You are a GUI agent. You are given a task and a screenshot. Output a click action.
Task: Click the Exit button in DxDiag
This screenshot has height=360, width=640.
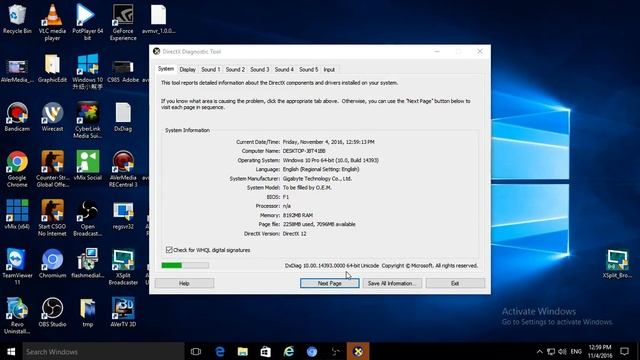(455, 283)
